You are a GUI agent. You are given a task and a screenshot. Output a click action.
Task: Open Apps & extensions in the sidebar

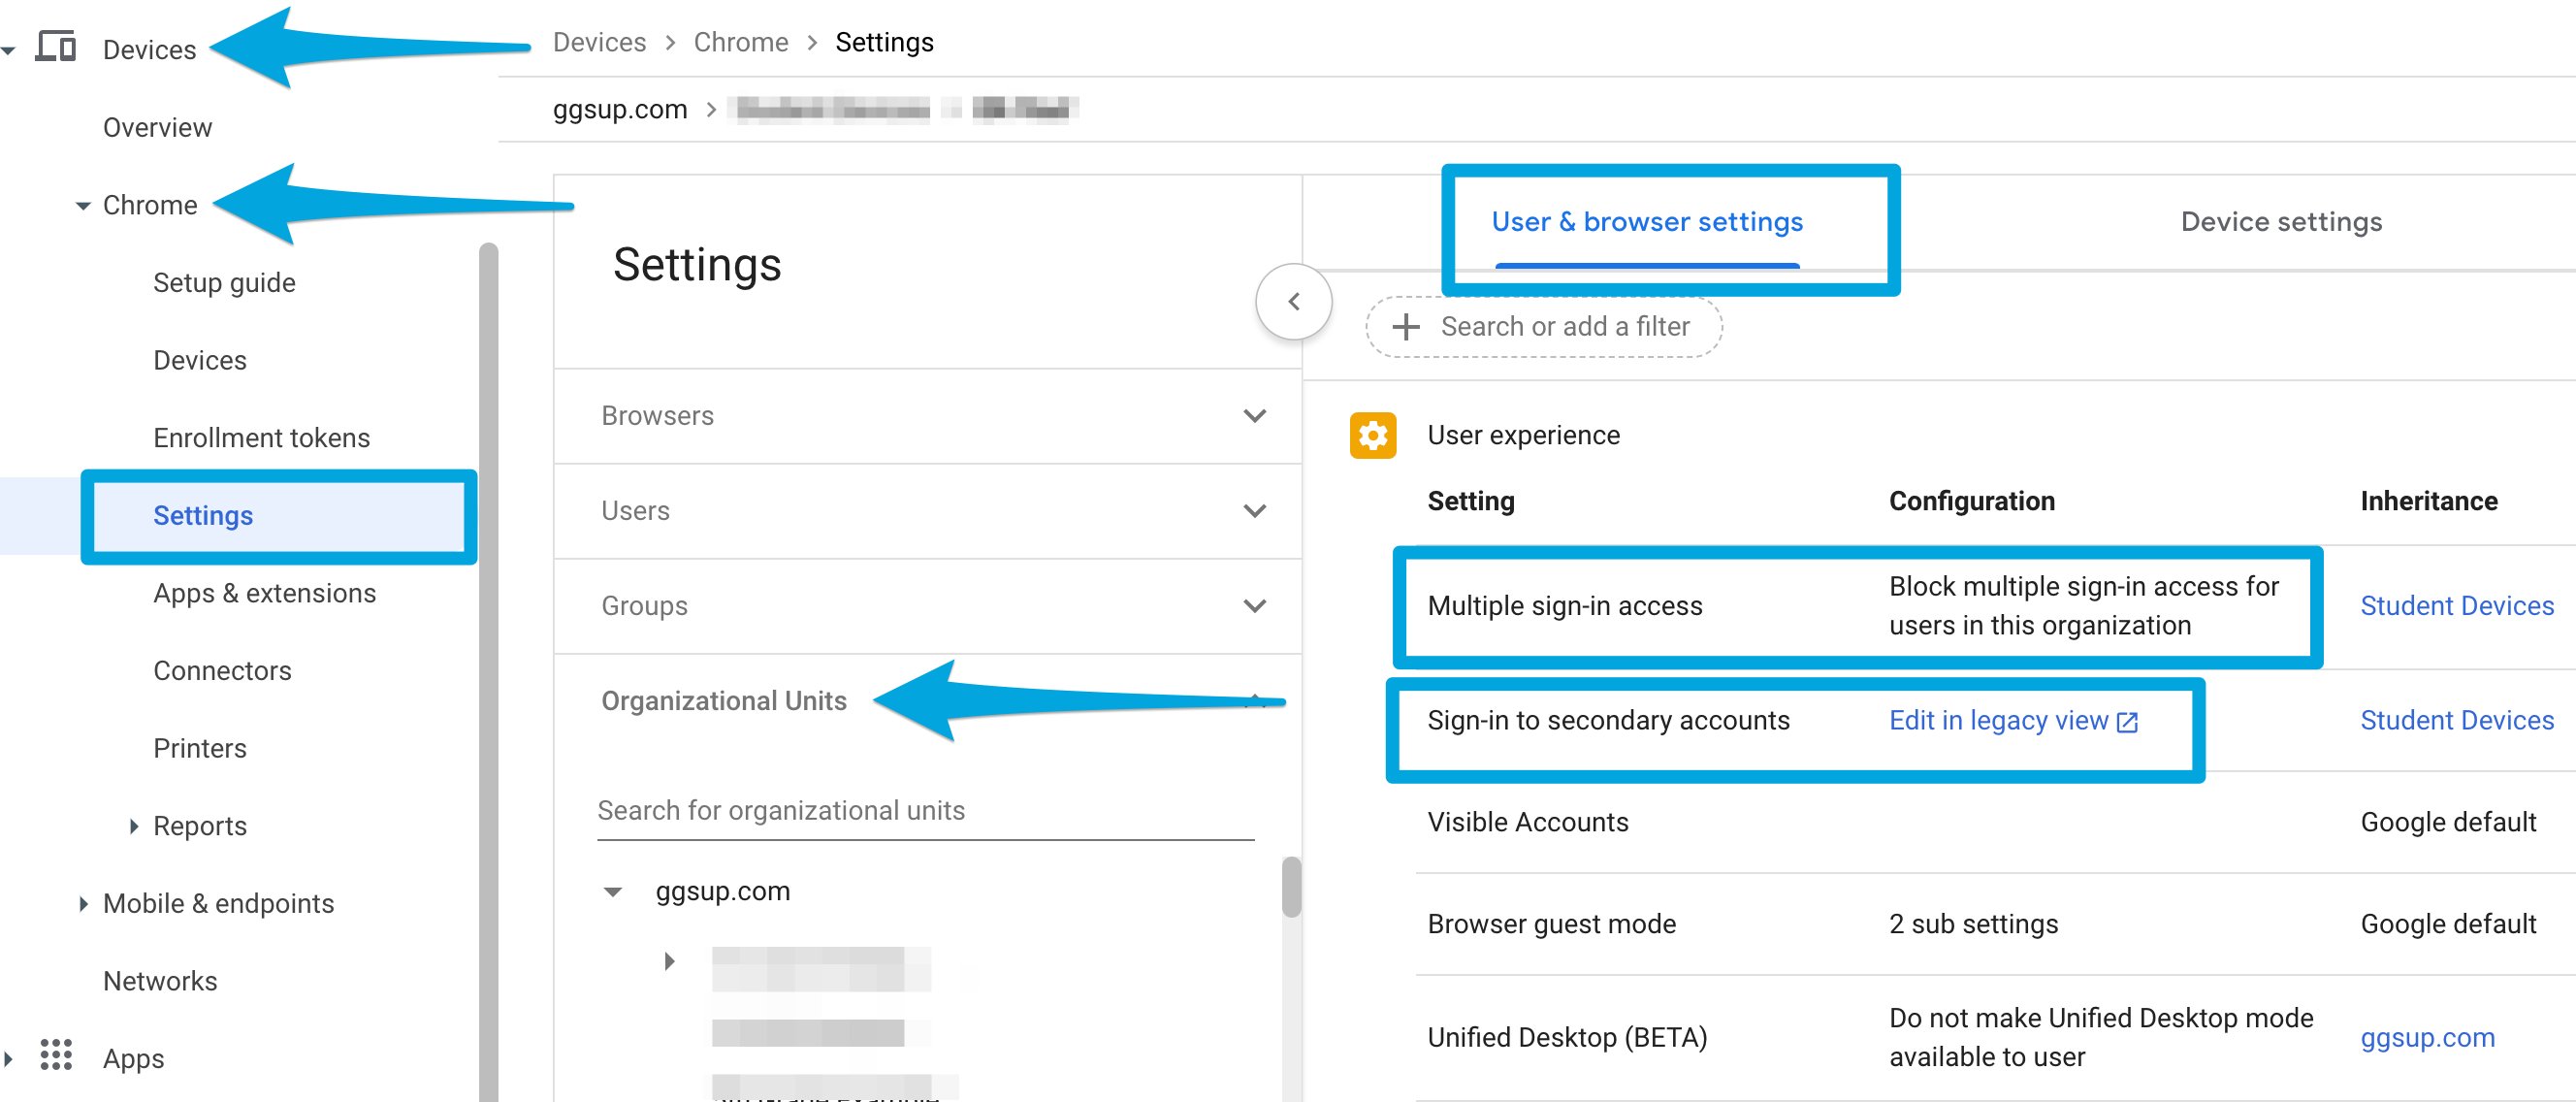[x=264, y=593]
